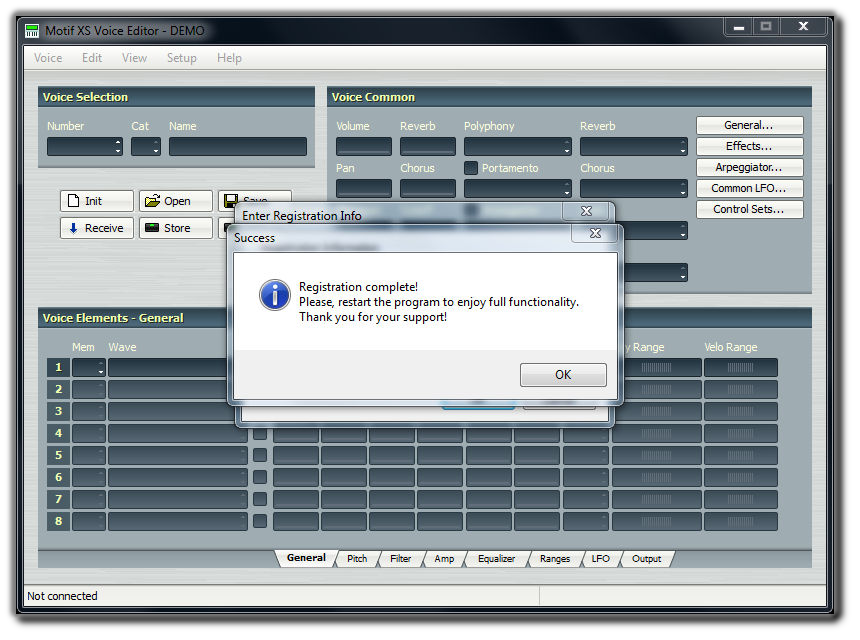This screenshot has height=640, width=860.
Task: Select element row number 3
Action: pos(58,411)
